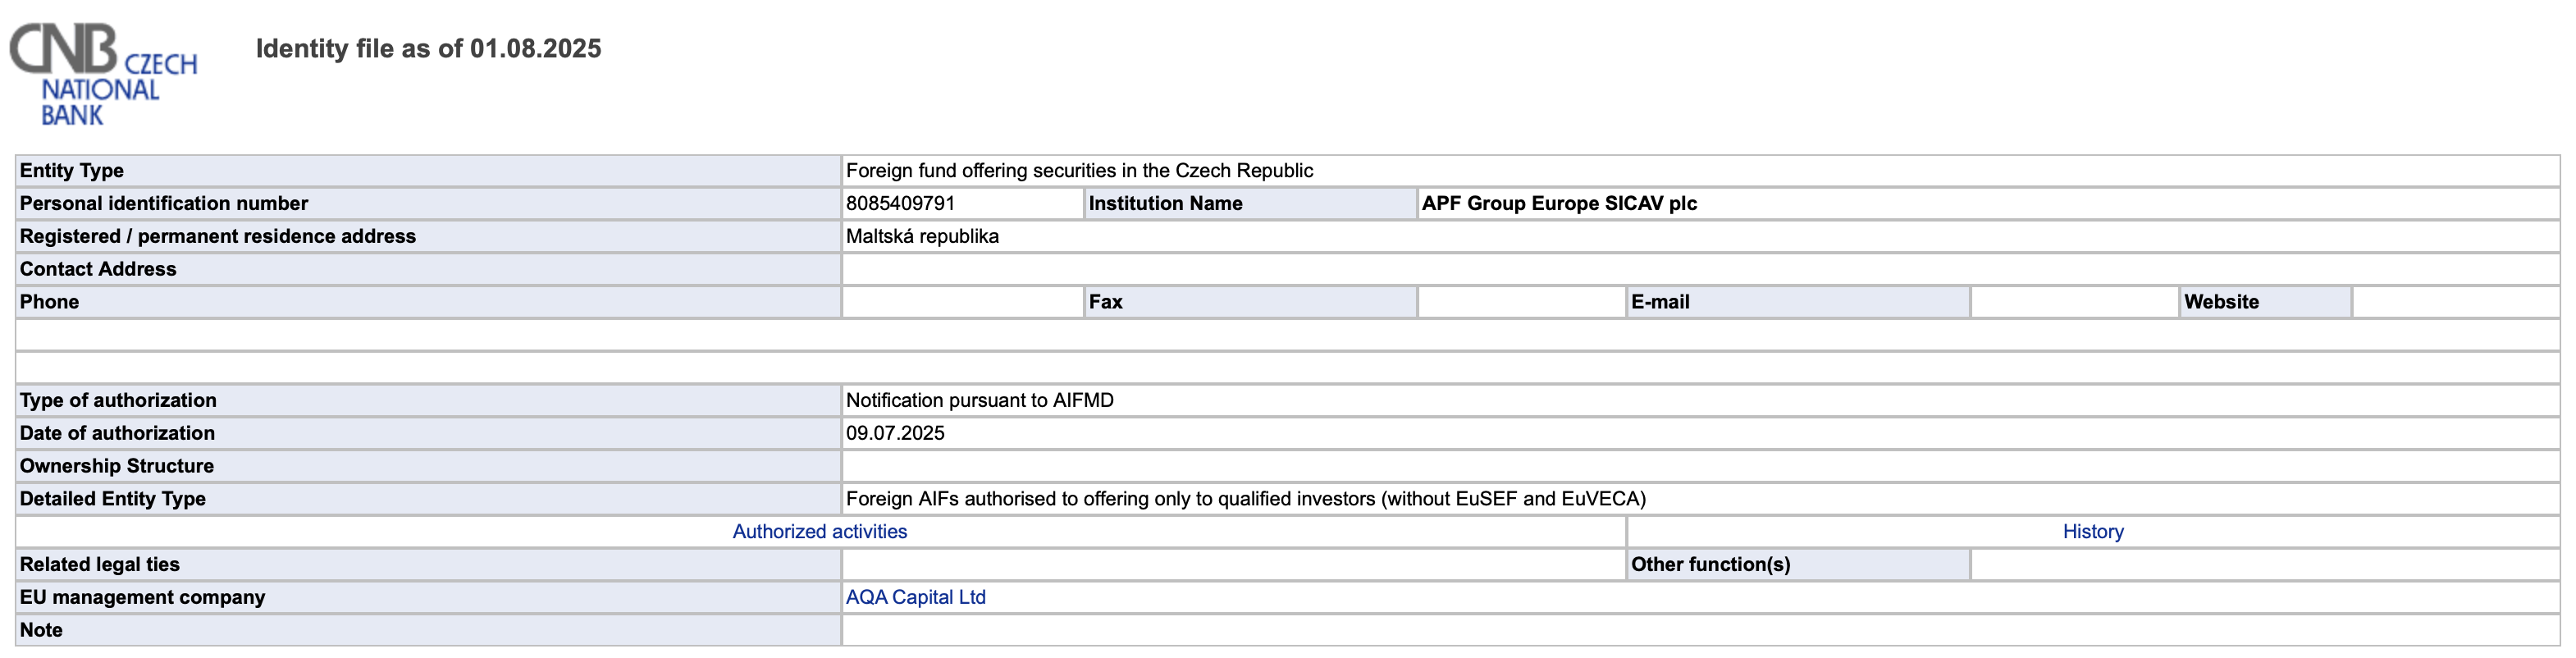Viewport: 2576px width, 658px height.
Task: Click the EU management company label
Action: pyautogui.click(x=142, y=597)
